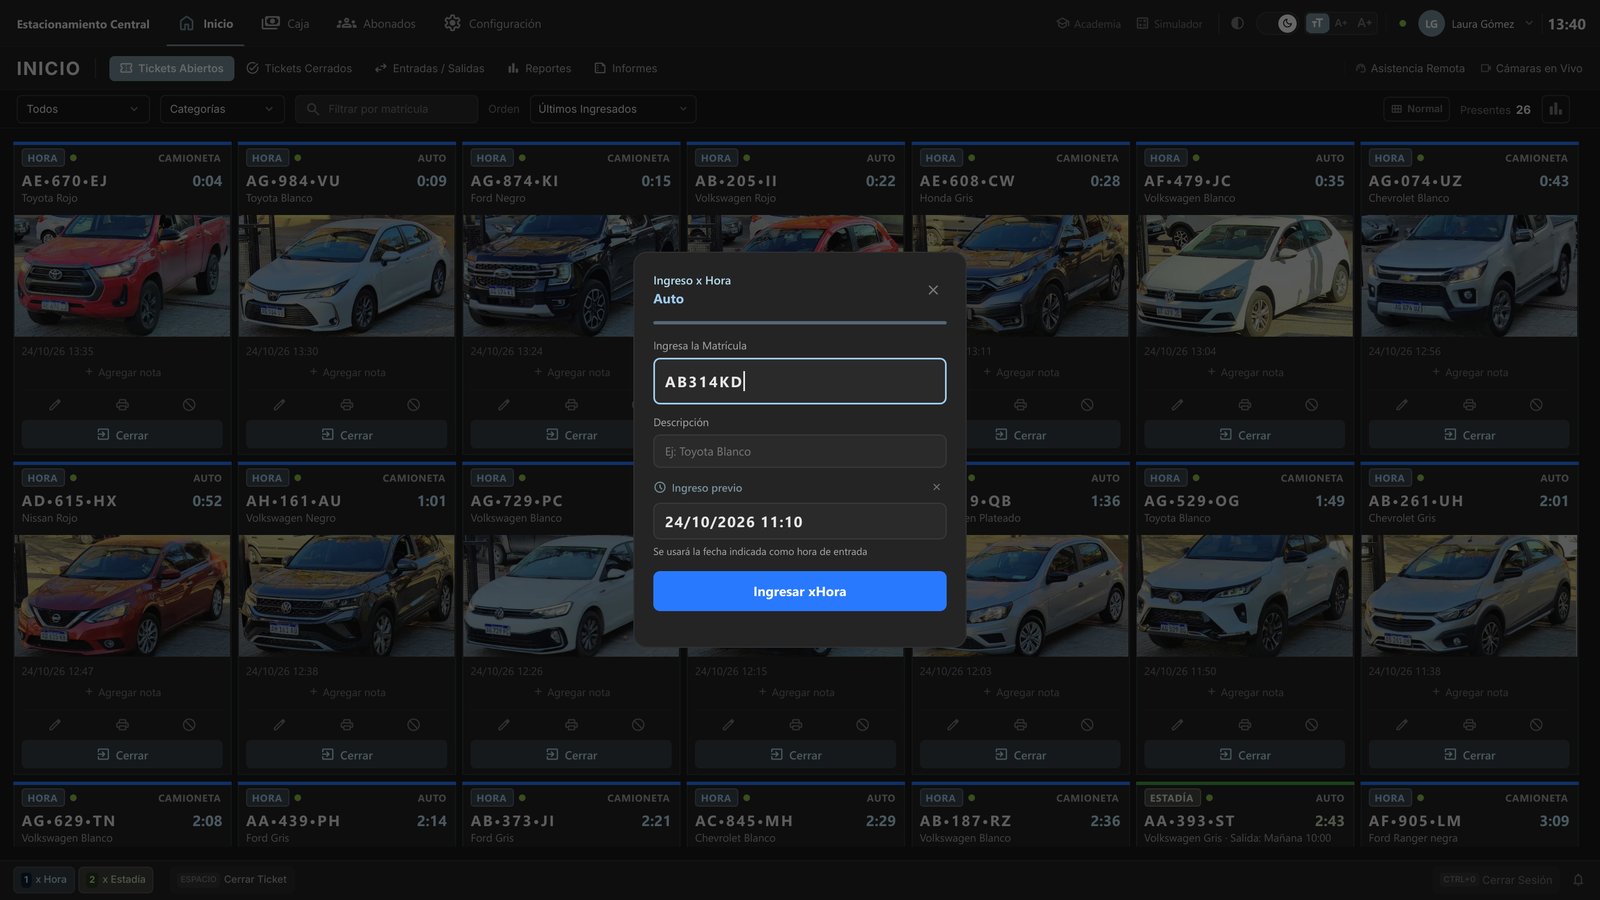Print ticket AH·161·AU
Viewport: 1600px width, 900px height.
[x=346, y=725]
